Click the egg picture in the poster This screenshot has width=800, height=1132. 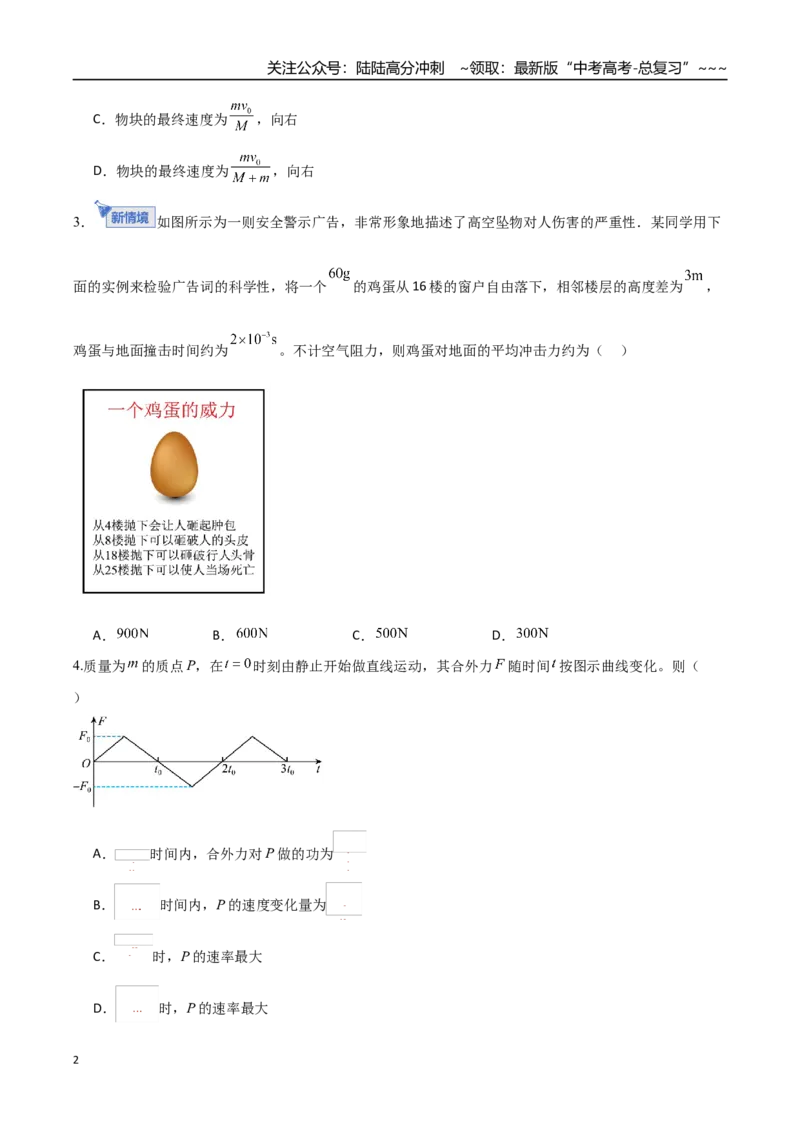(x=174, y=466)
